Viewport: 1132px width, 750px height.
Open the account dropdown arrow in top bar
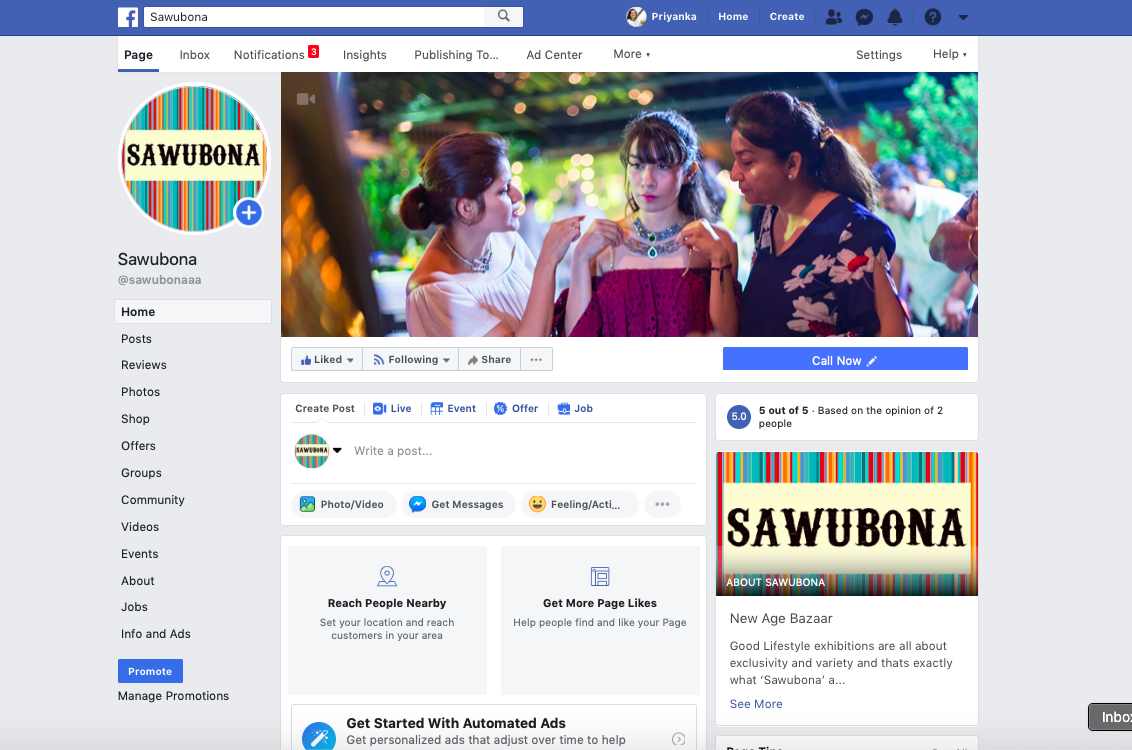963,17
